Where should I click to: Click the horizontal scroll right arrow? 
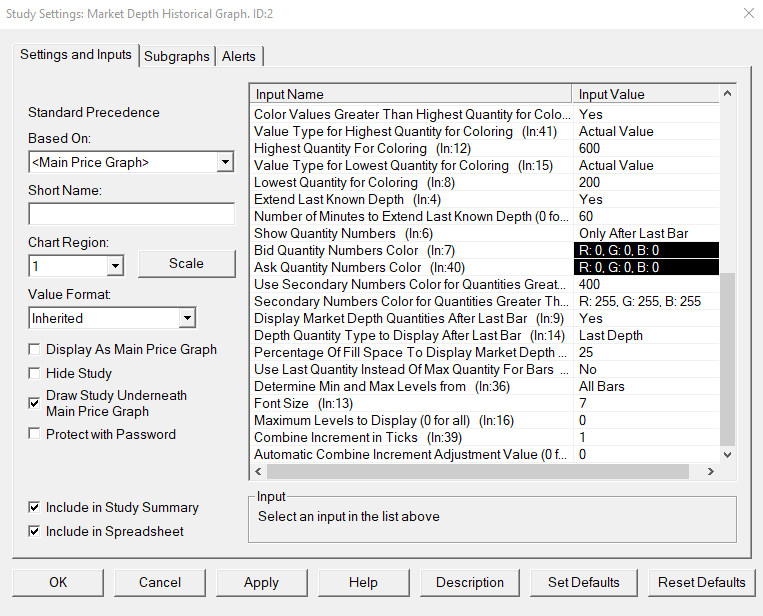click(x=711, y=471)
